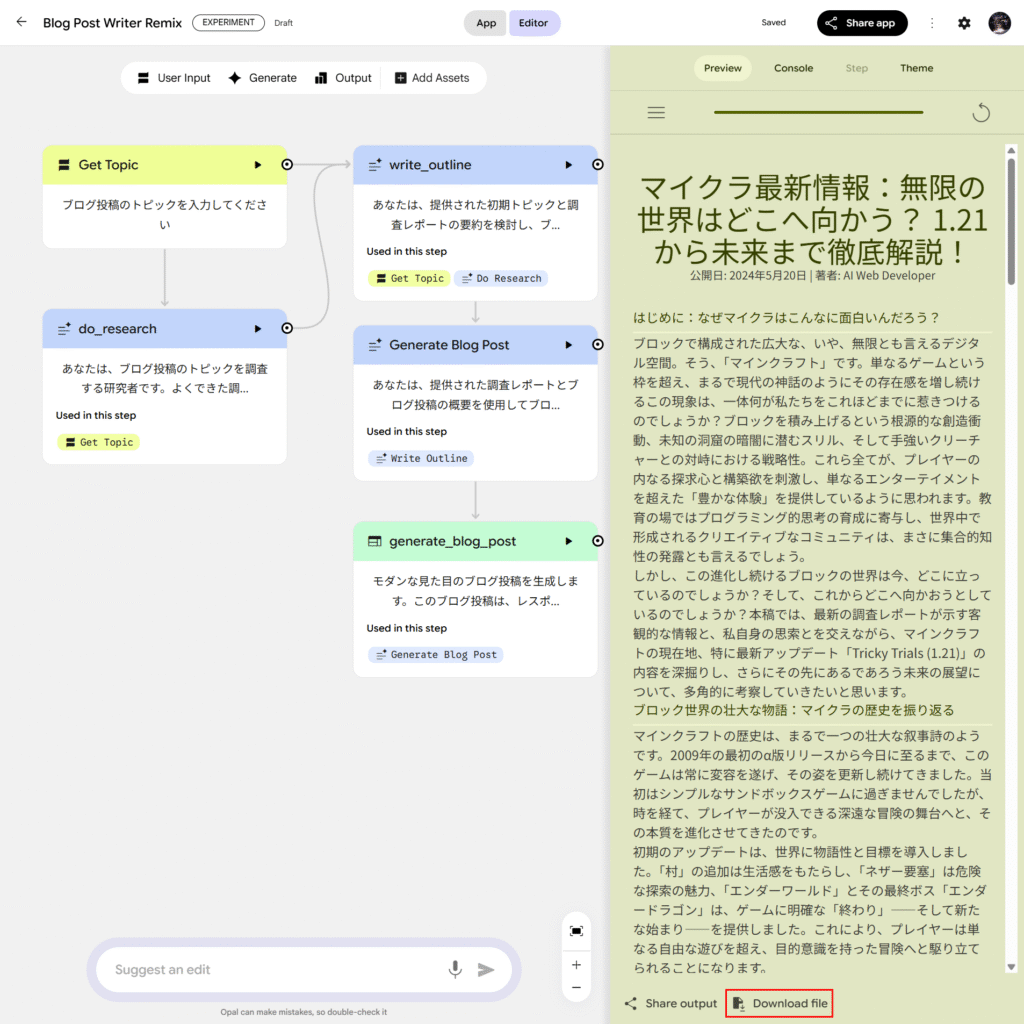Zoom out with the minus icon
The image size is (1024, 1024).
click(x=576, y=988)
